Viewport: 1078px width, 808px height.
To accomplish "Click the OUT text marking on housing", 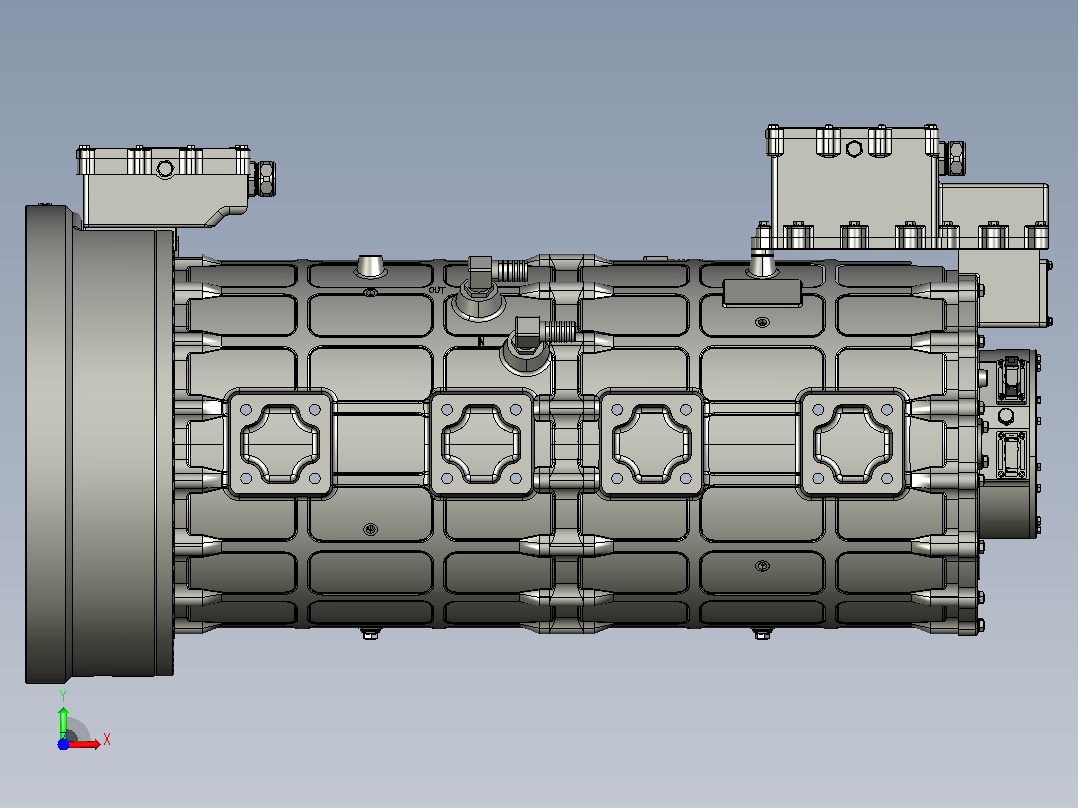I will (x=437, y=290).
